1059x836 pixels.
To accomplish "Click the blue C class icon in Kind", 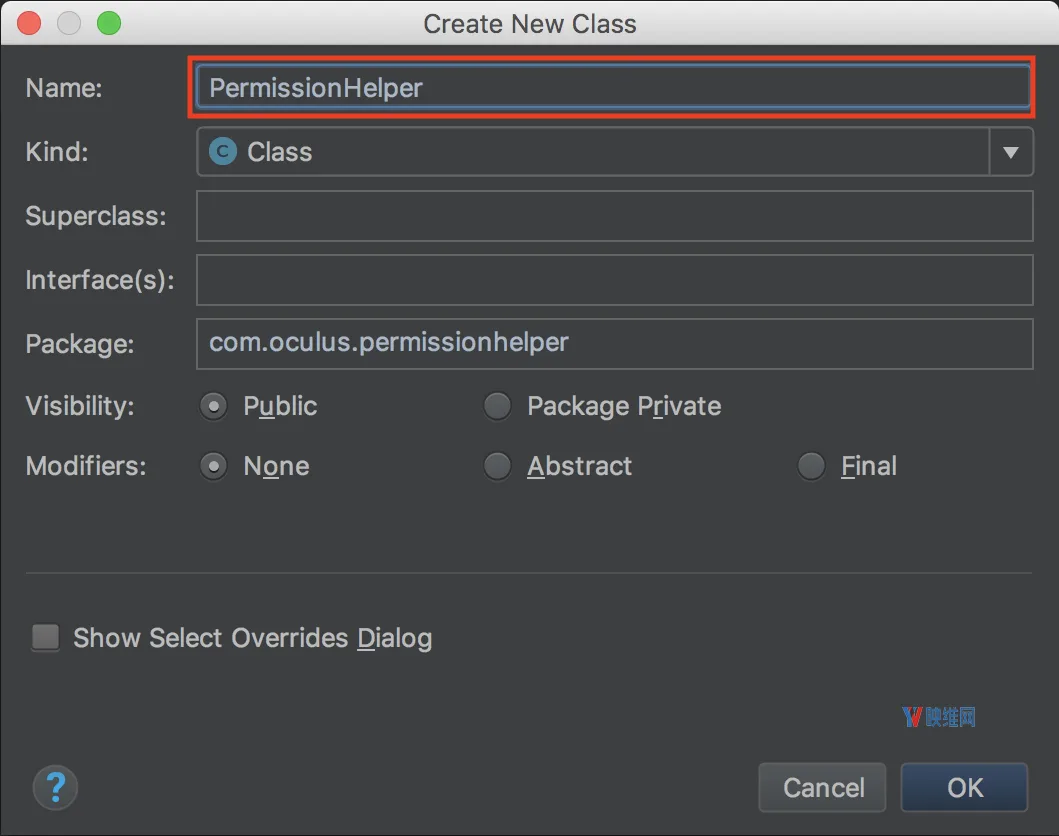I will [223, 151].
